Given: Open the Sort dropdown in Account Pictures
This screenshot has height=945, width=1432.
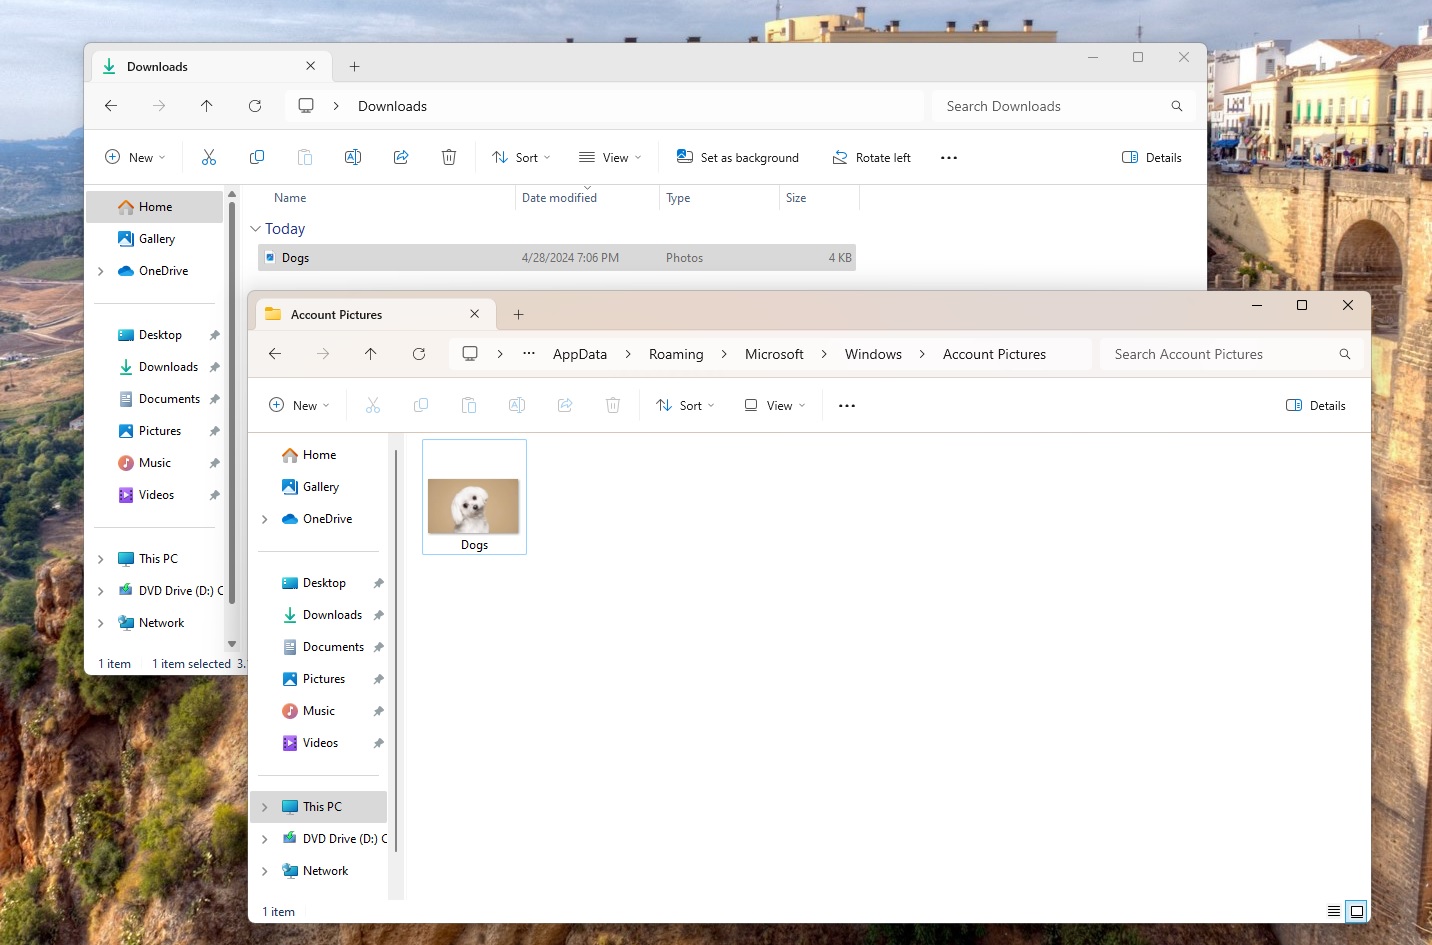Looking at the screenshot, I should (685, 405).
